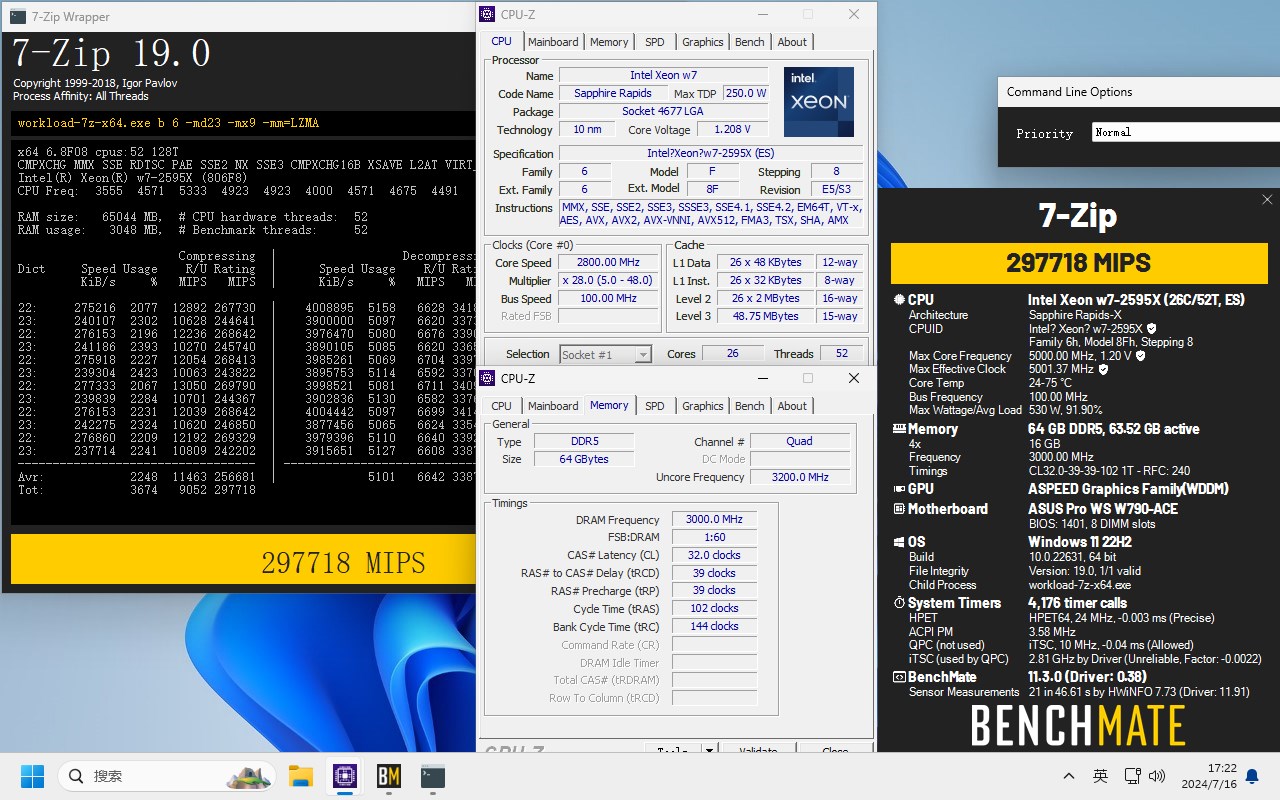Screen dimensions: 1280x800
Task: Click the CPU-Z taskbar icon
Action: (344, 776)
